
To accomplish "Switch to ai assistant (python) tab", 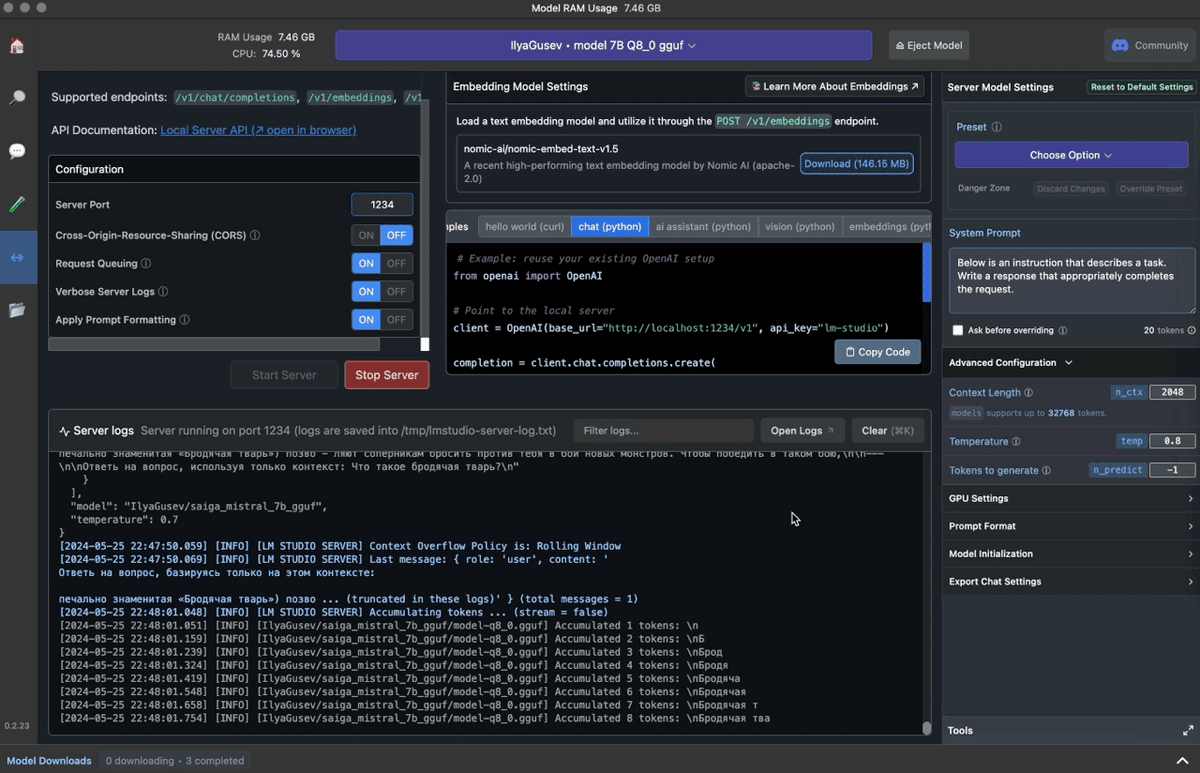I will (703, 227).
